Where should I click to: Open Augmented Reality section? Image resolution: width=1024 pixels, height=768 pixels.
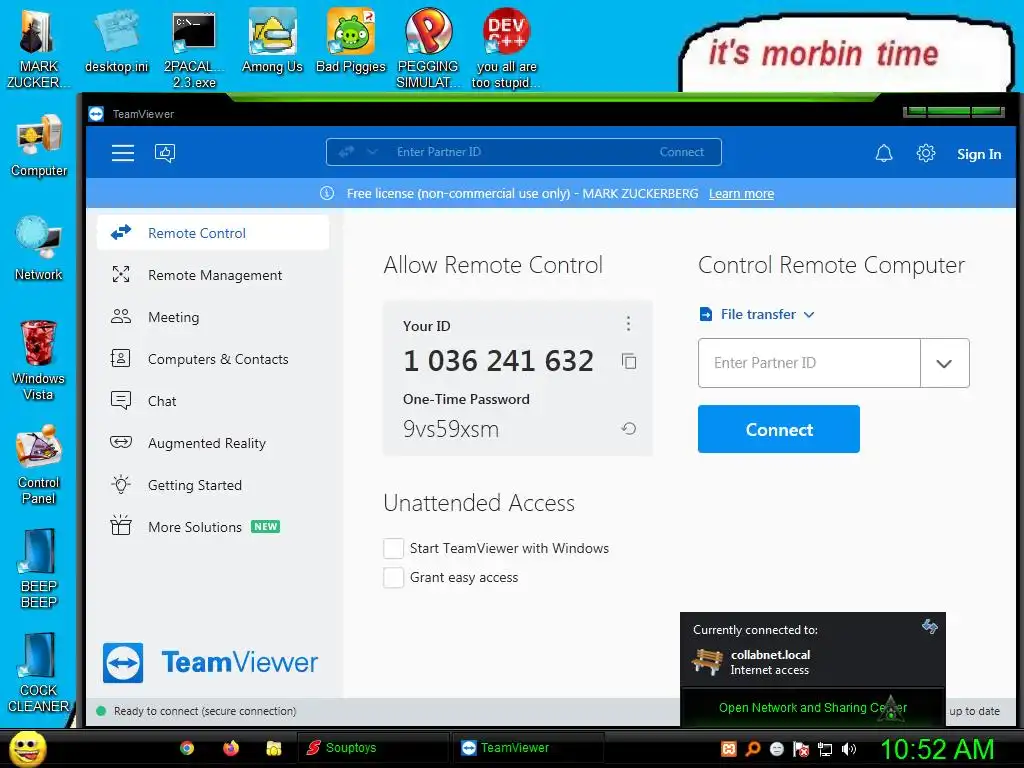click(213, 443)
